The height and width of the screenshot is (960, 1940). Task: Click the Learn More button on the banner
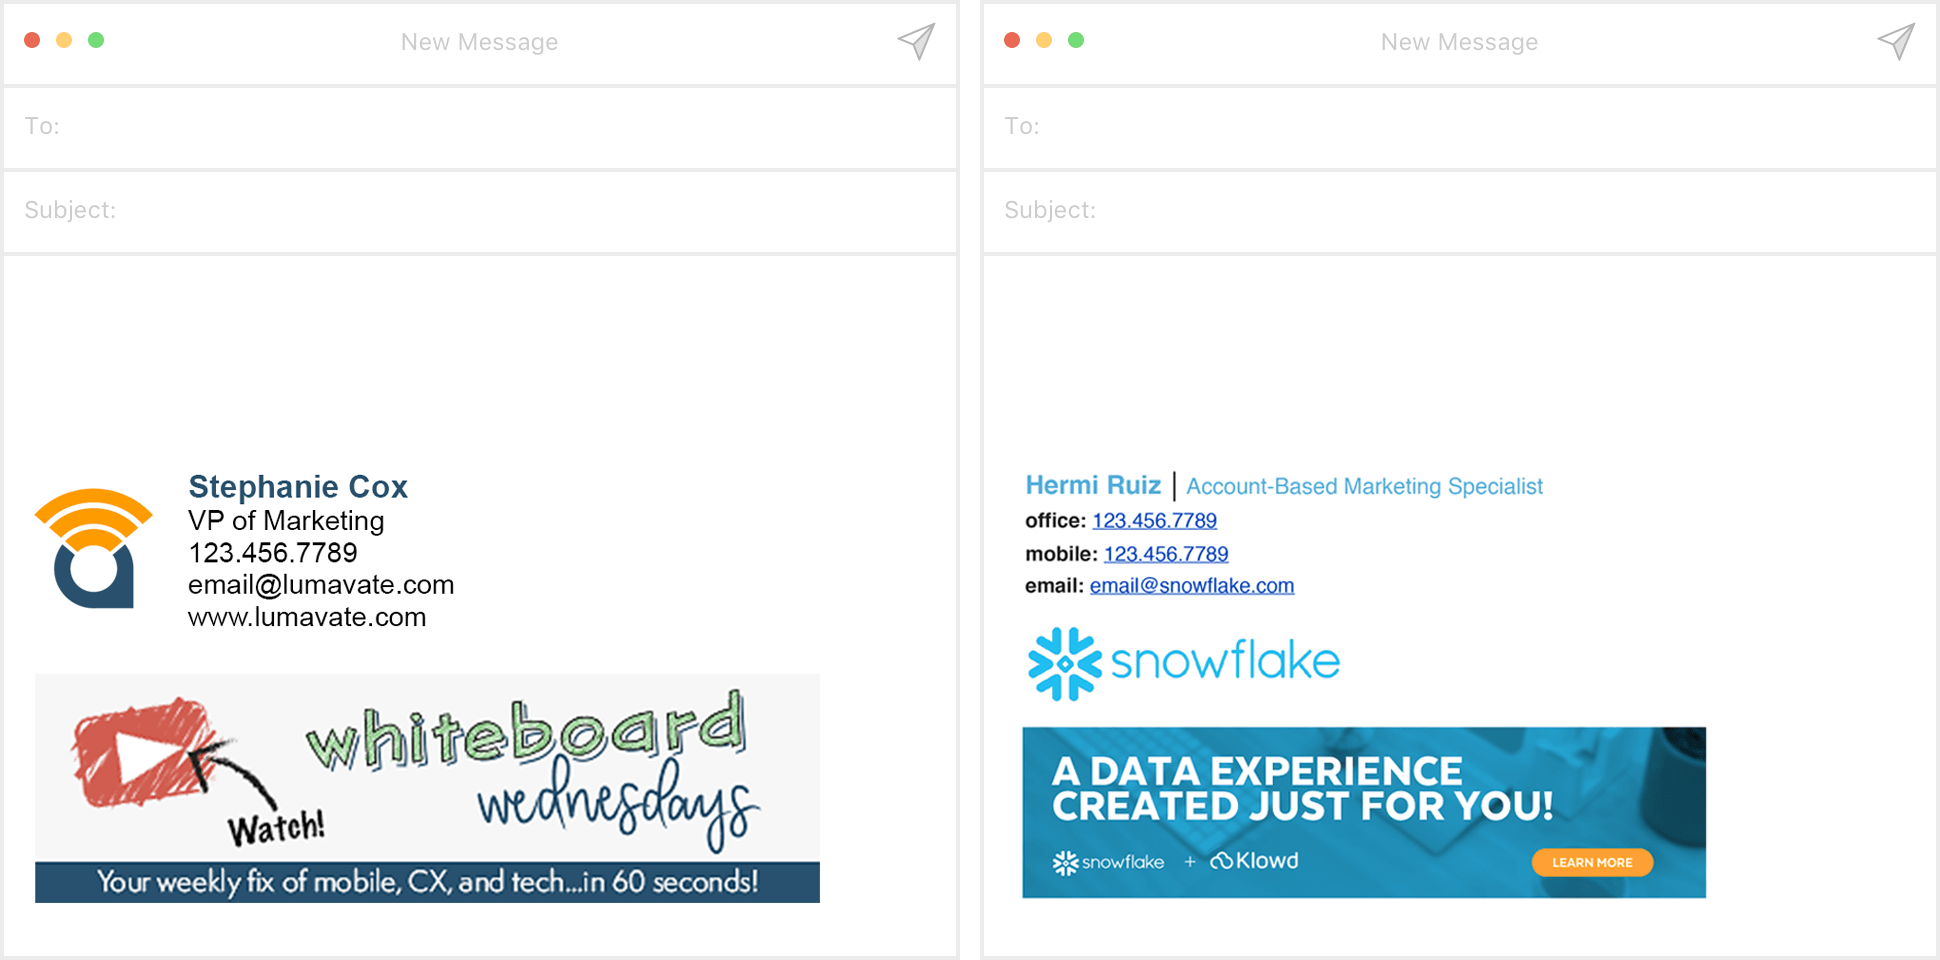[x=1592, y=862]
